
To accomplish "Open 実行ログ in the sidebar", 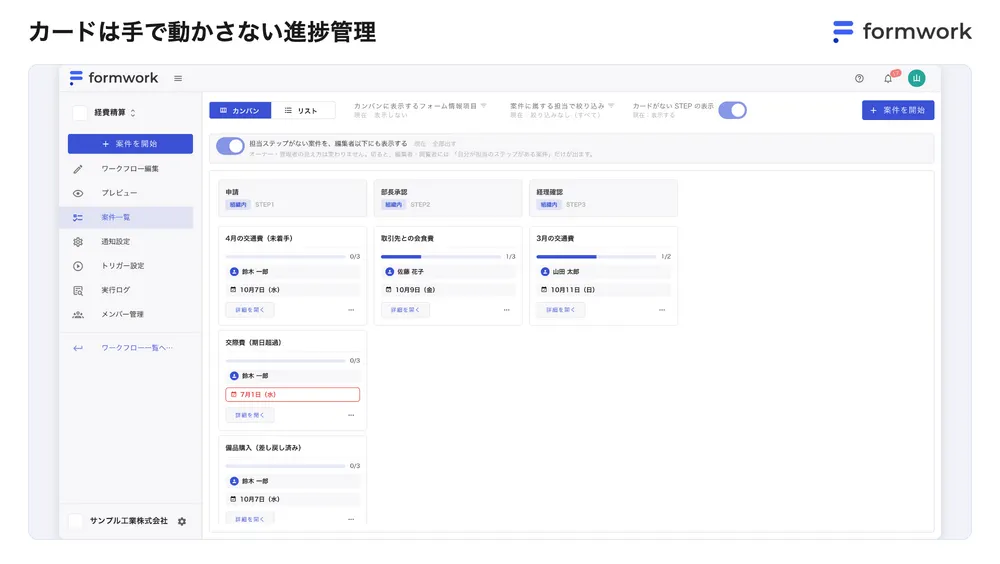I will click(115, 290).
